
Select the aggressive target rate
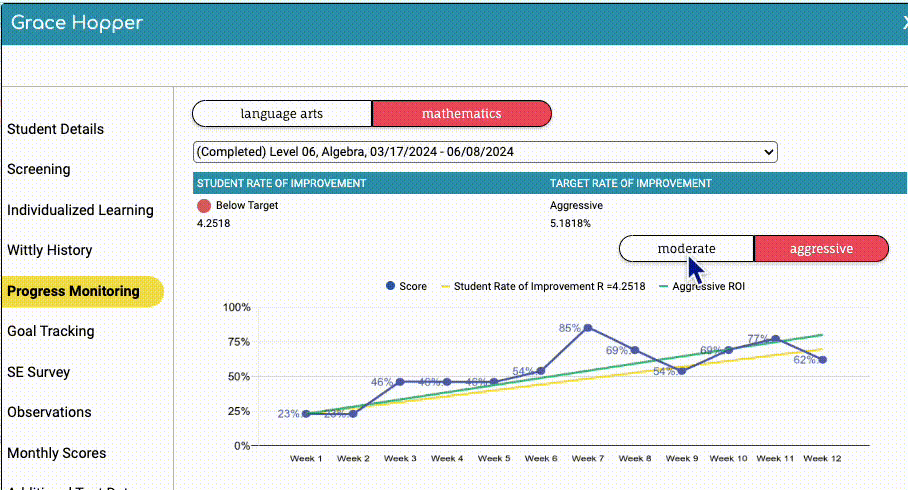coord(821,248)
